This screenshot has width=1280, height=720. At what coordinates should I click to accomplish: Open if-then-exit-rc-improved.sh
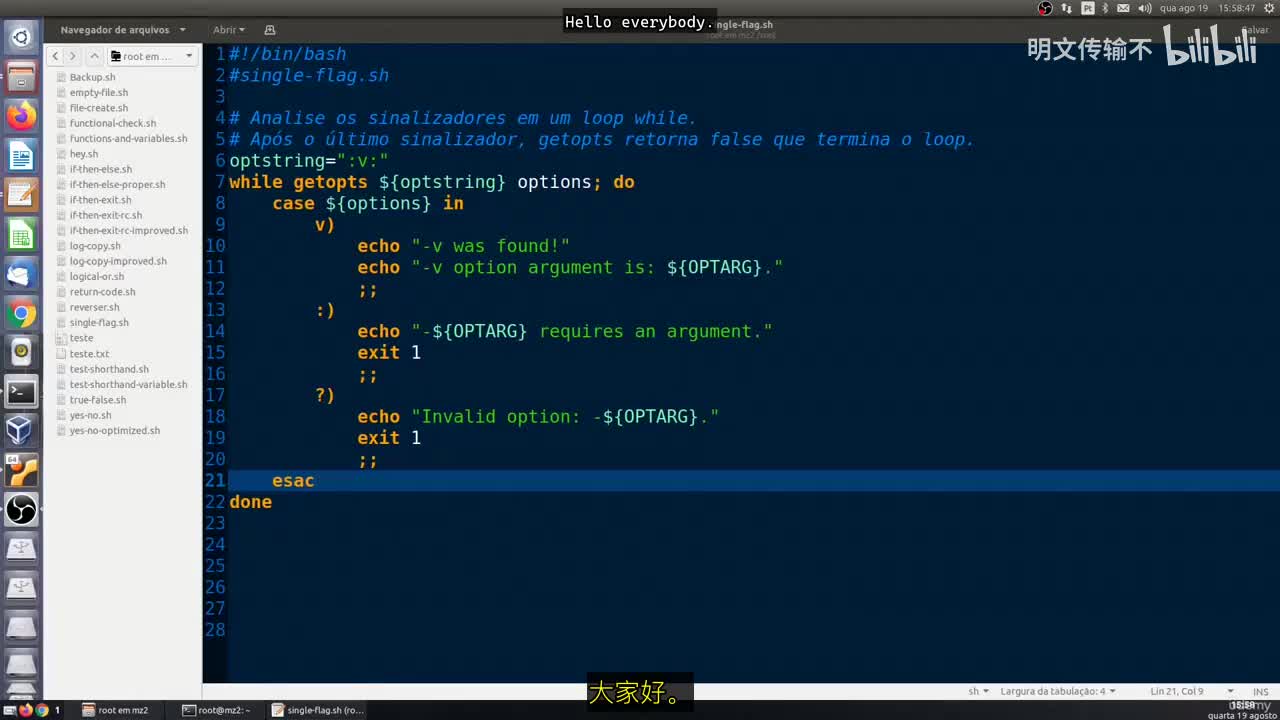click(128, 230)
